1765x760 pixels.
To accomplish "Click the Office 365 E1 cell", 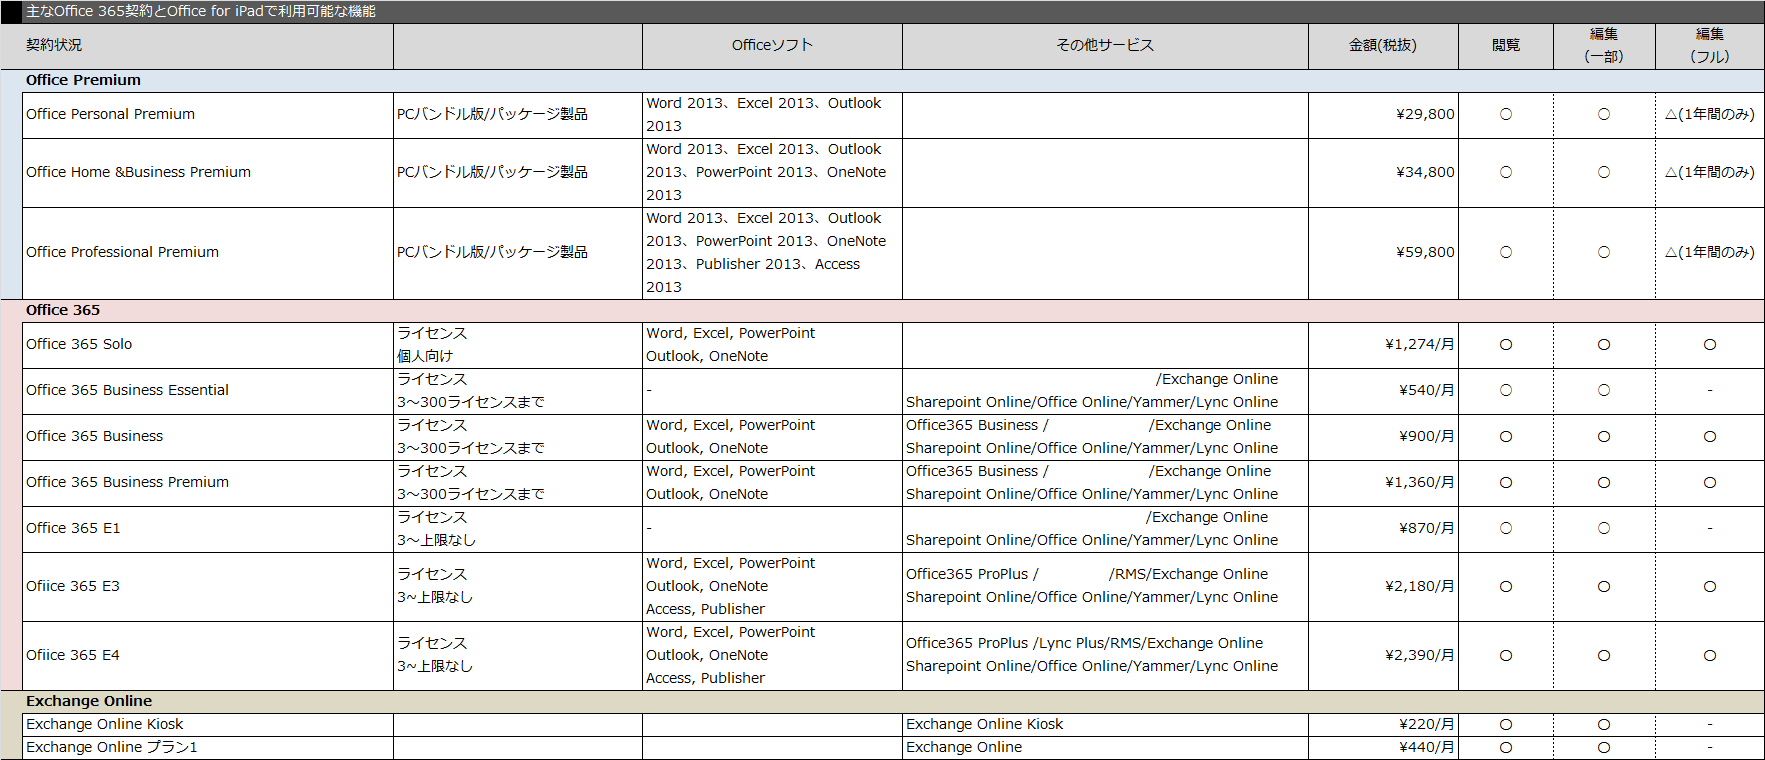I will click(x=208, y=529).
